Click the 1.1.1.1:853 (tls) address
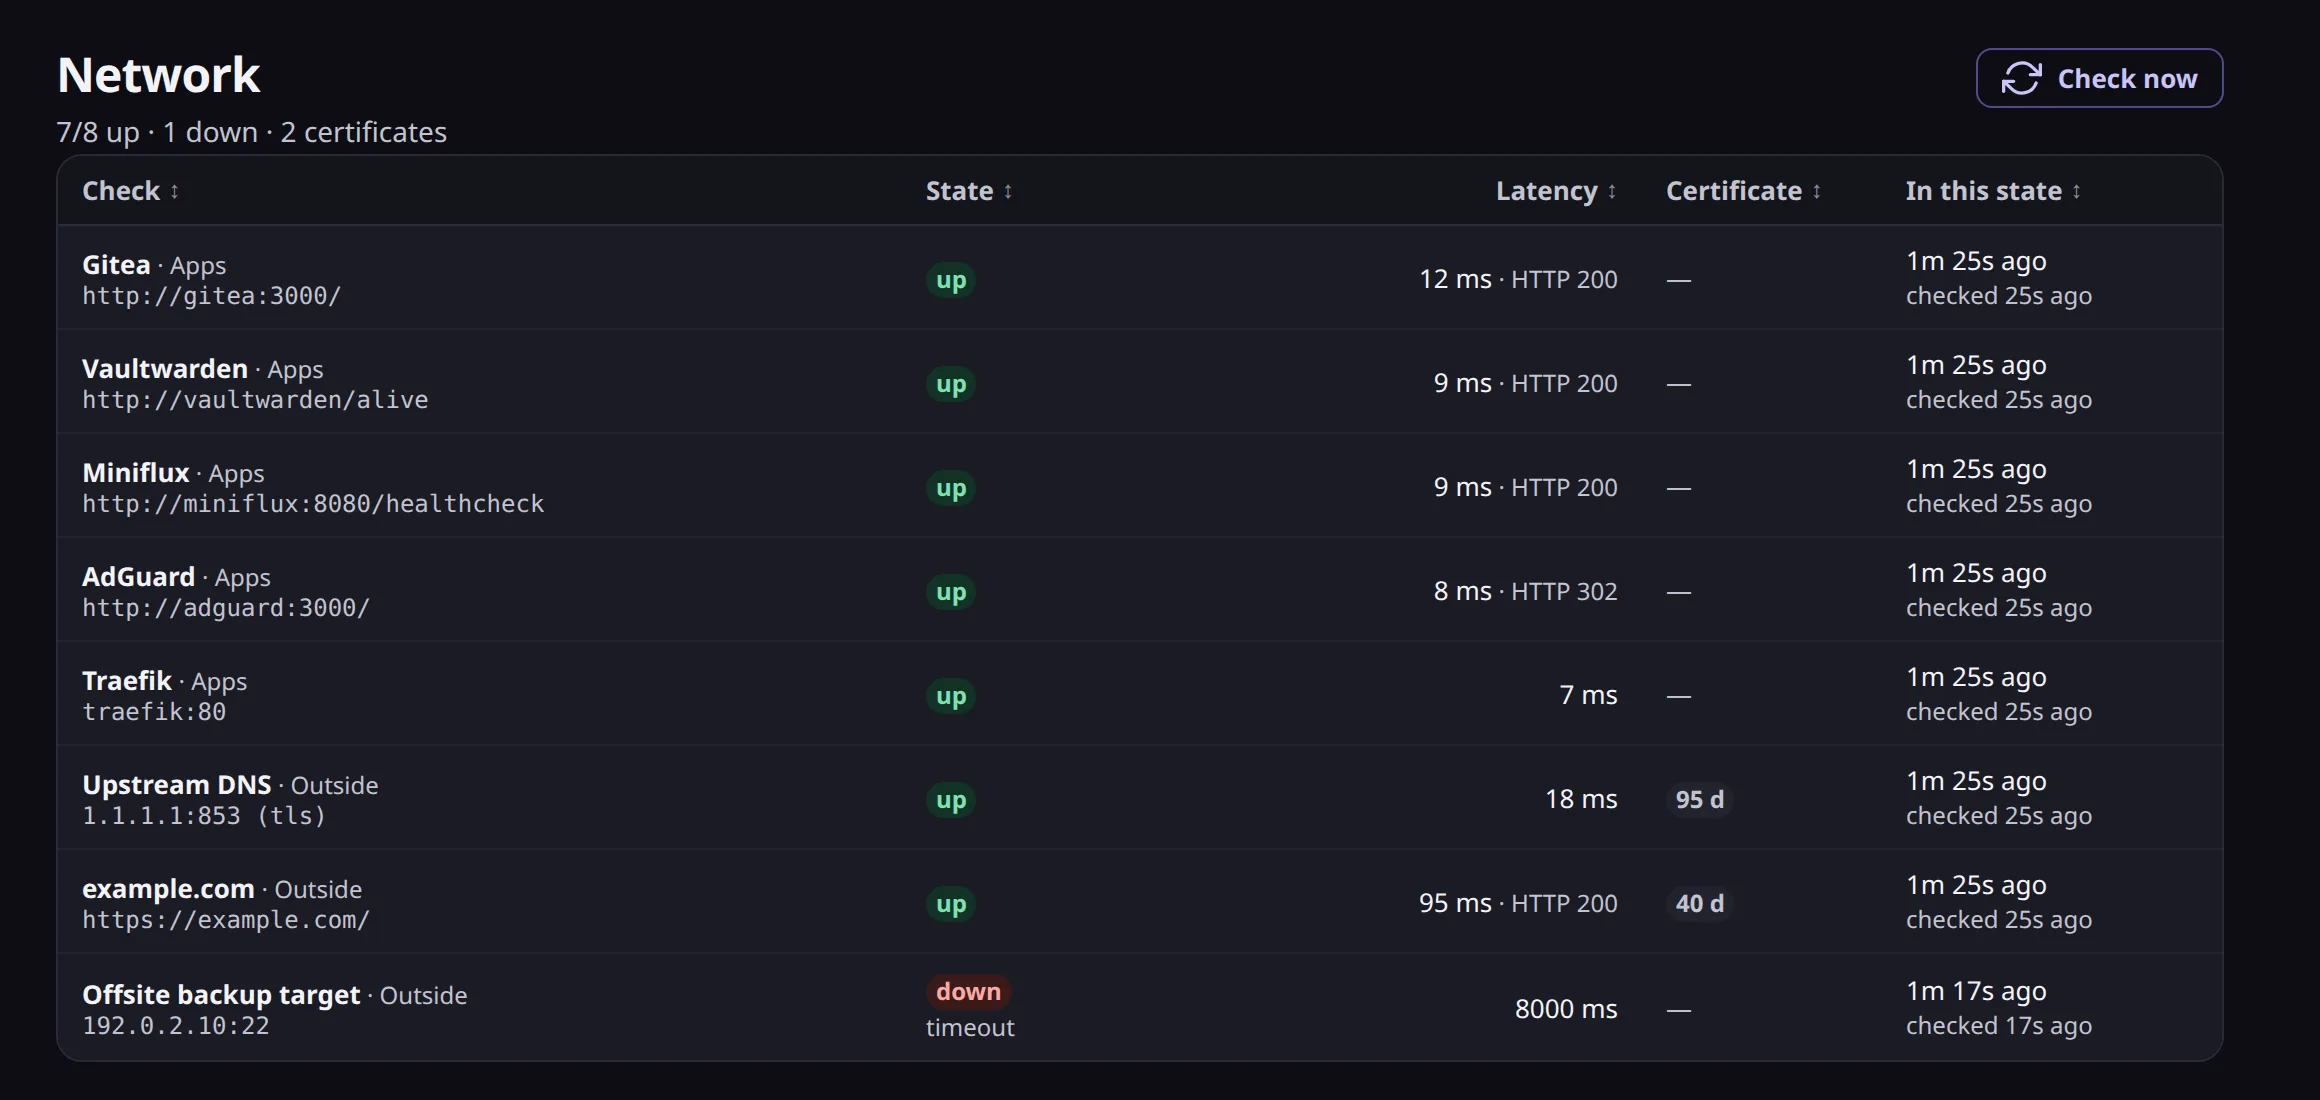The height and width of the screenshot is (1100, 2320). (204, 816)
